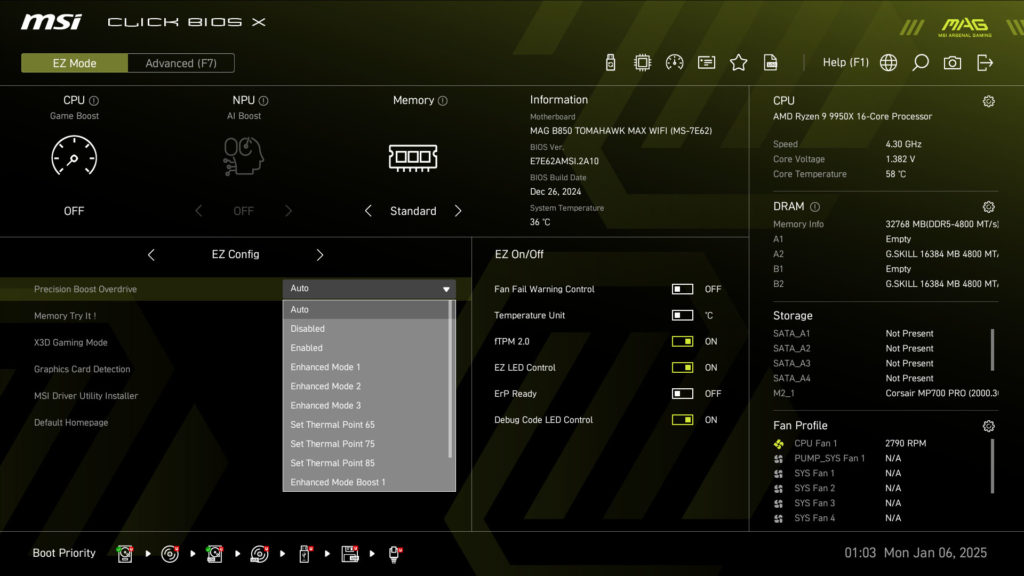1024x576 pixels.
Task: Open CPU settings gear in right panel
Action: (988, 101)
